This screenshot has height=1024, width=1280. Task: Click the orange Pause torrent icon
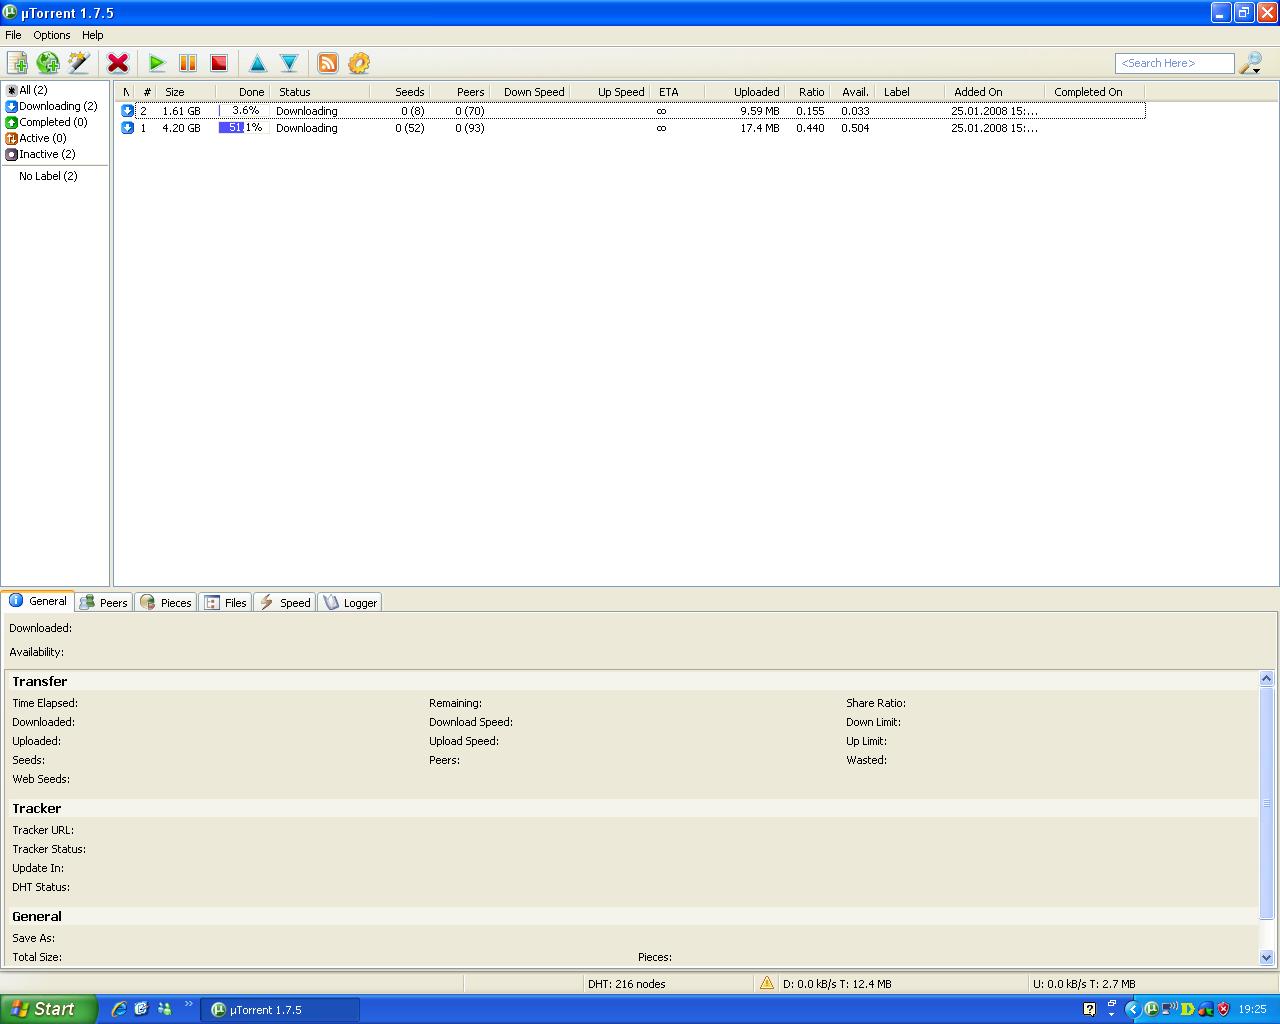188,63
